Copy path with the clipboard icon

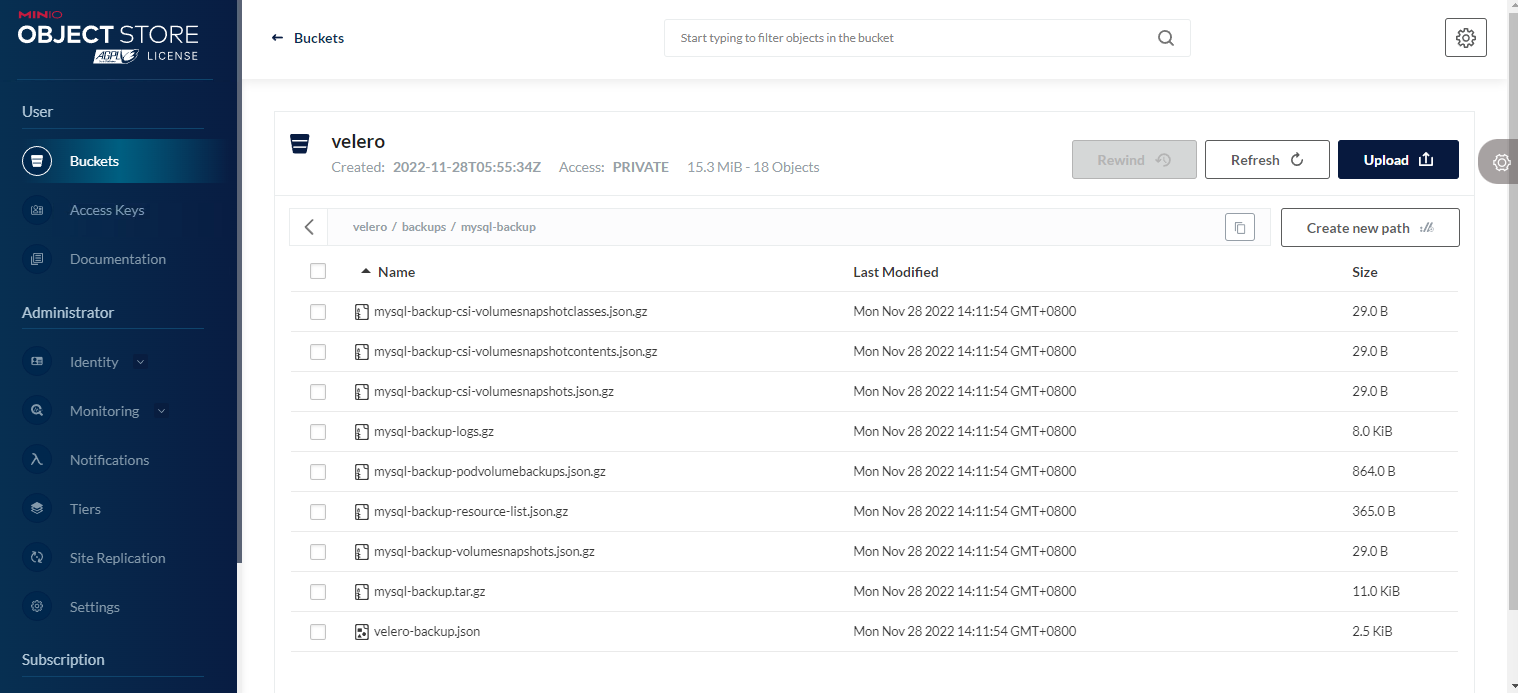pyautogui.click(x=1240, y=227)
